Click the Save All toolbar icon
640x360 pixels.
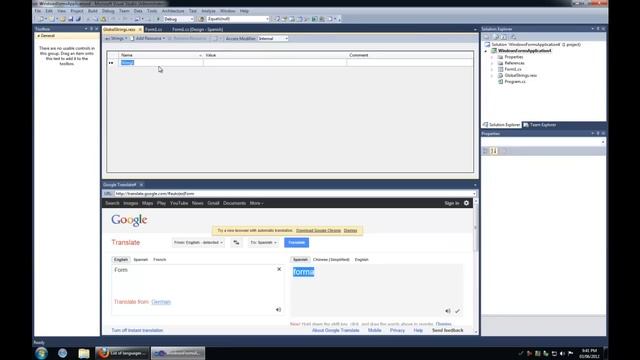click(x=78, y=19)
